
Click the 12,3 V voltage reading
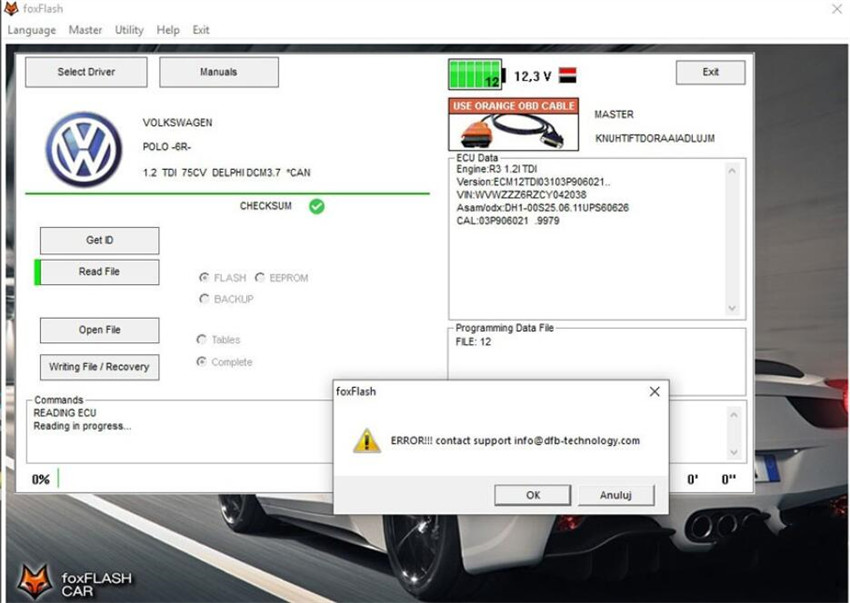(532, 76)
